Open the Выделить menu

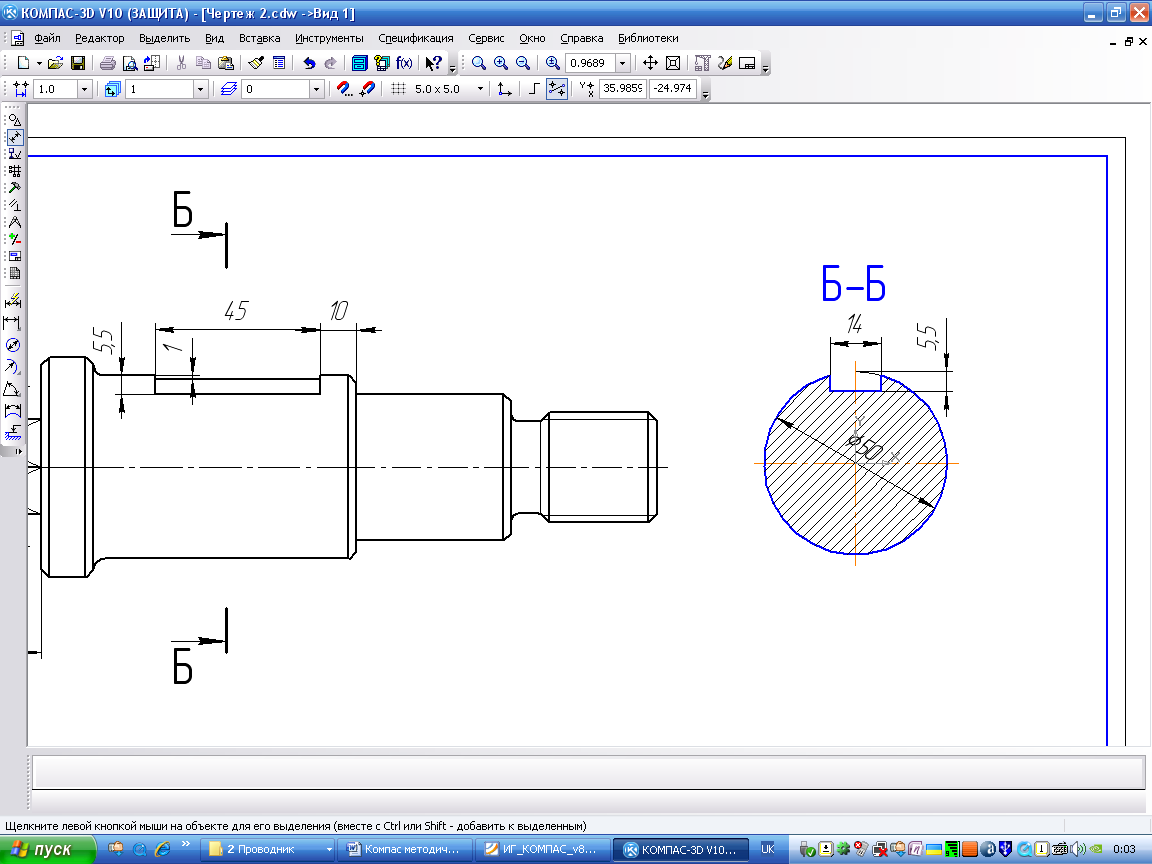pos(165,38)
